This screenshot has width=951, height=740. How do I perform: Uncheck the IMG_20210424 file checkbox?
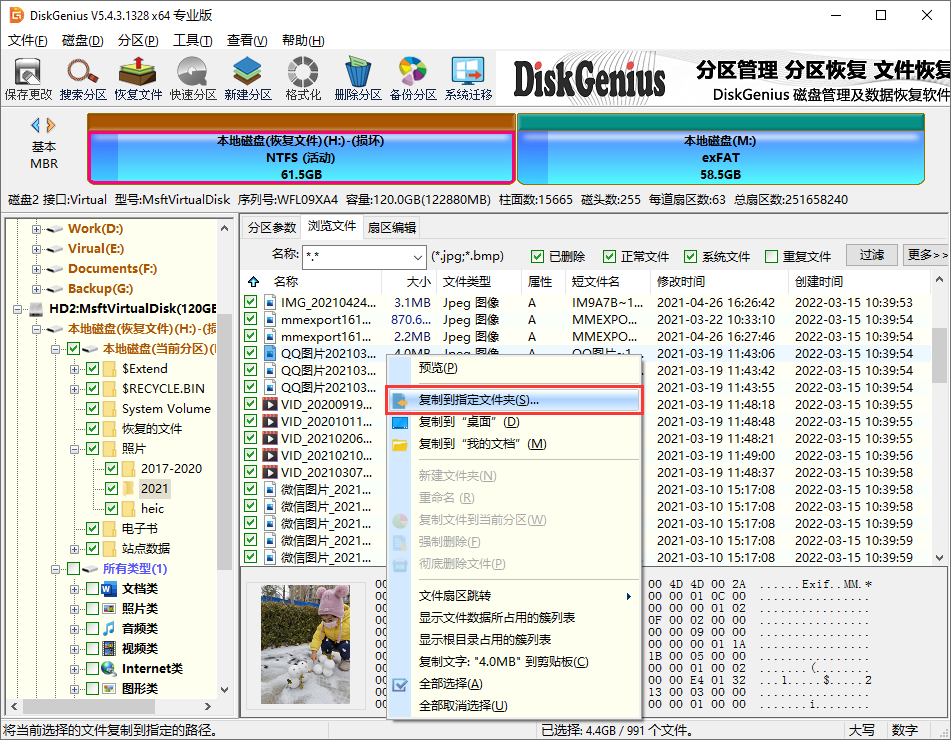[x=250, y=301]
